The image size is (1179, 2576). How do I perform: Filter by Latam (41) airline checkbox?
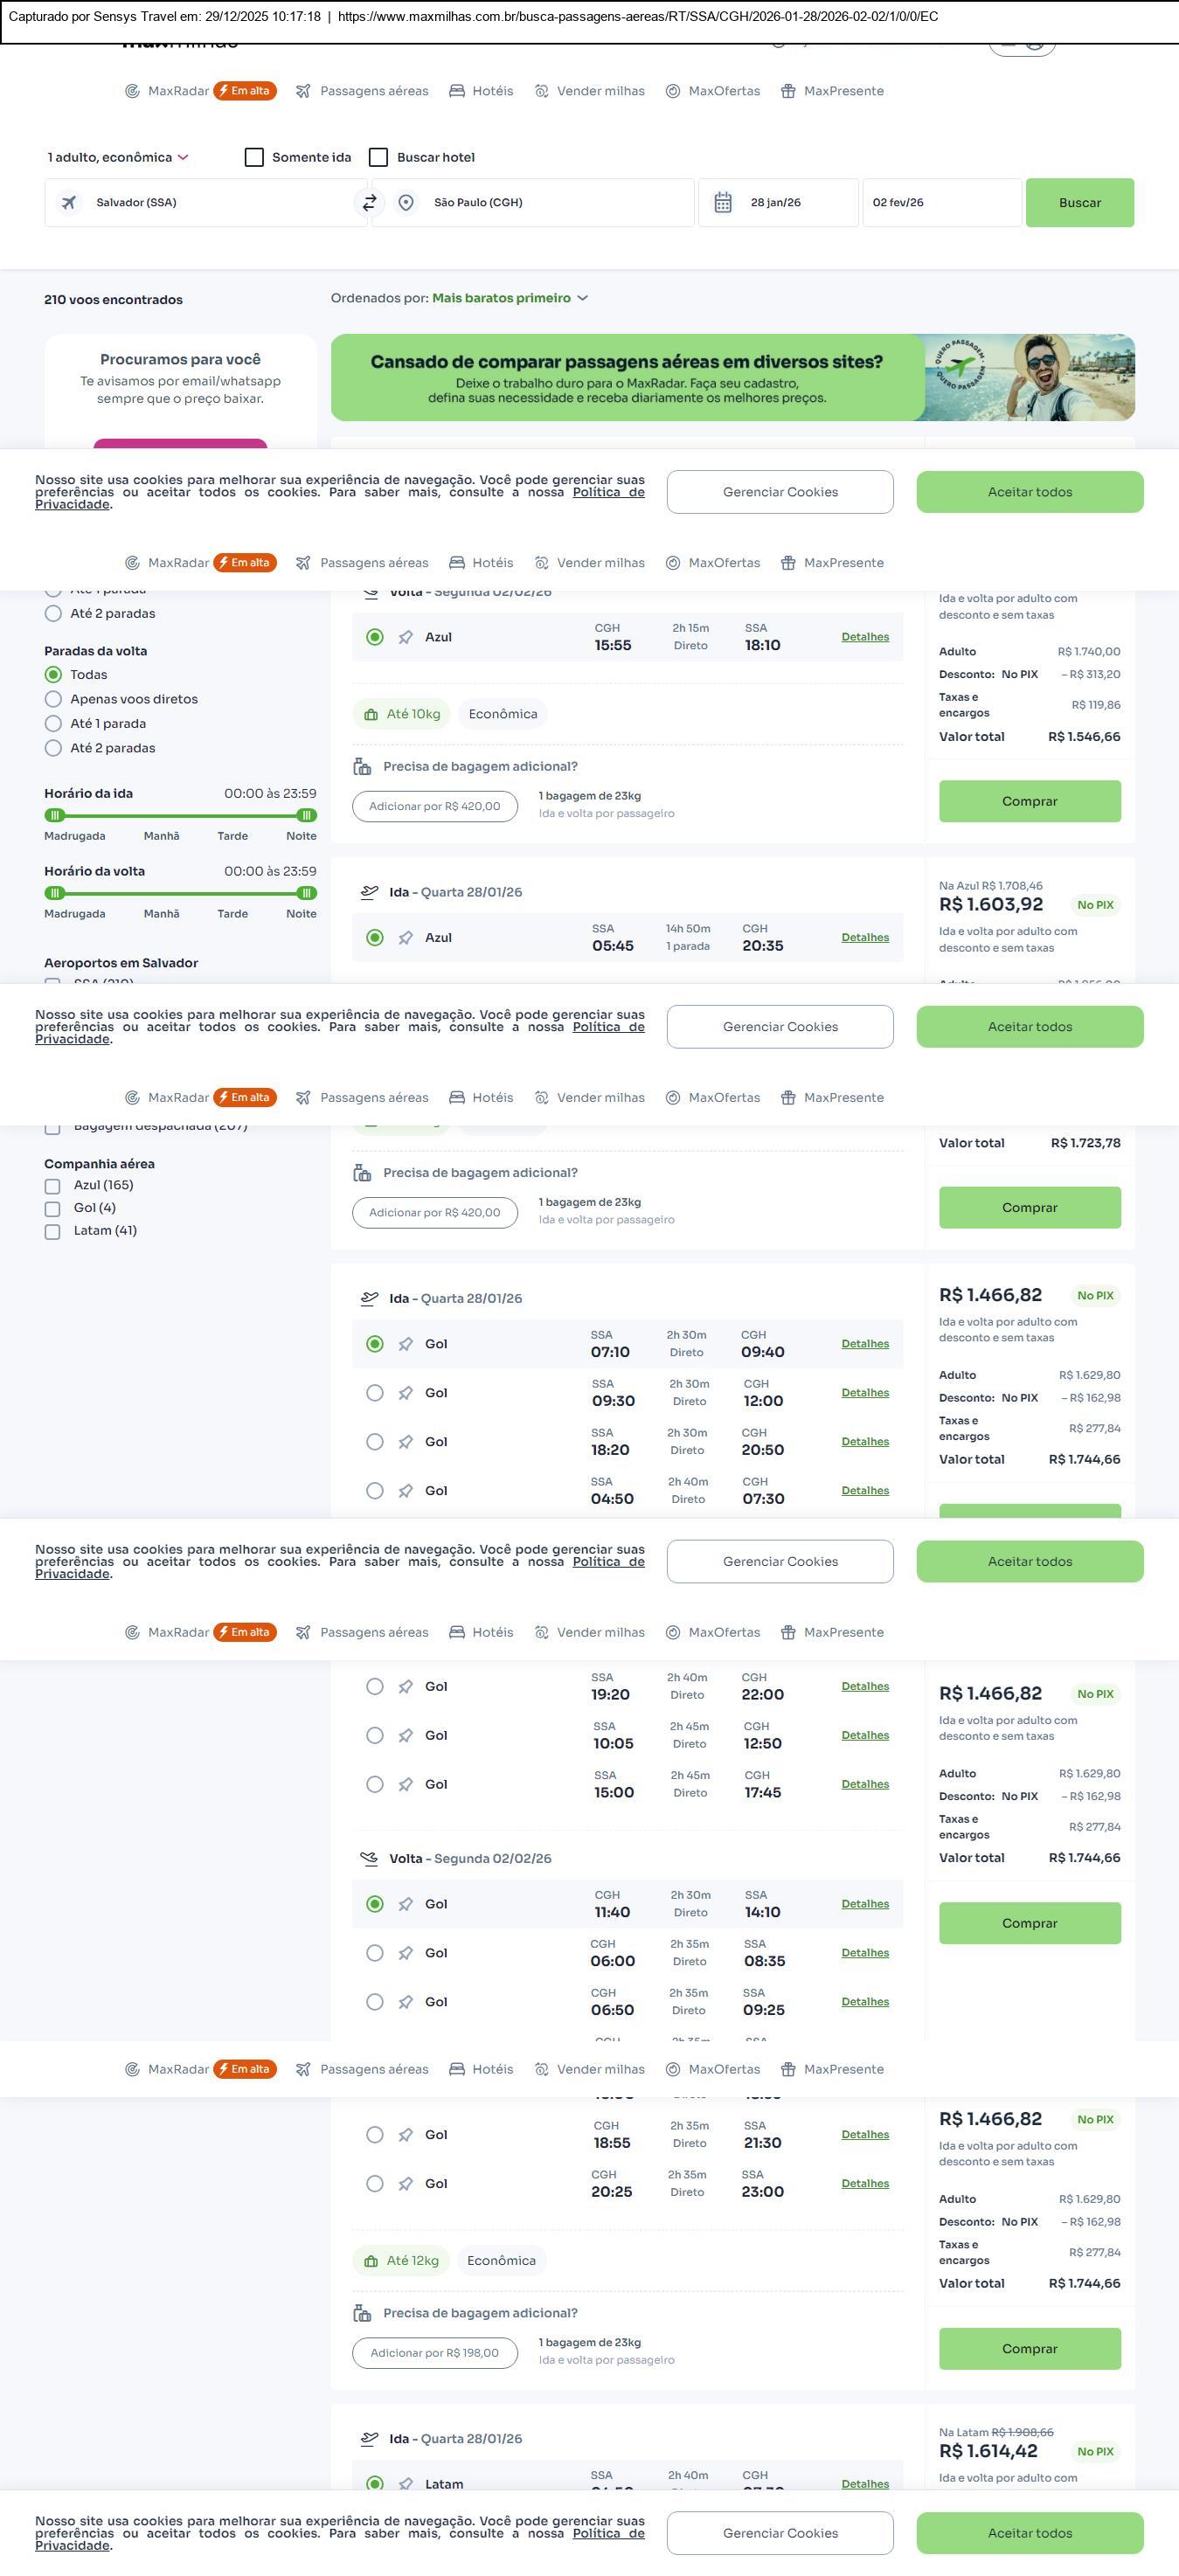coord(53,1231)
